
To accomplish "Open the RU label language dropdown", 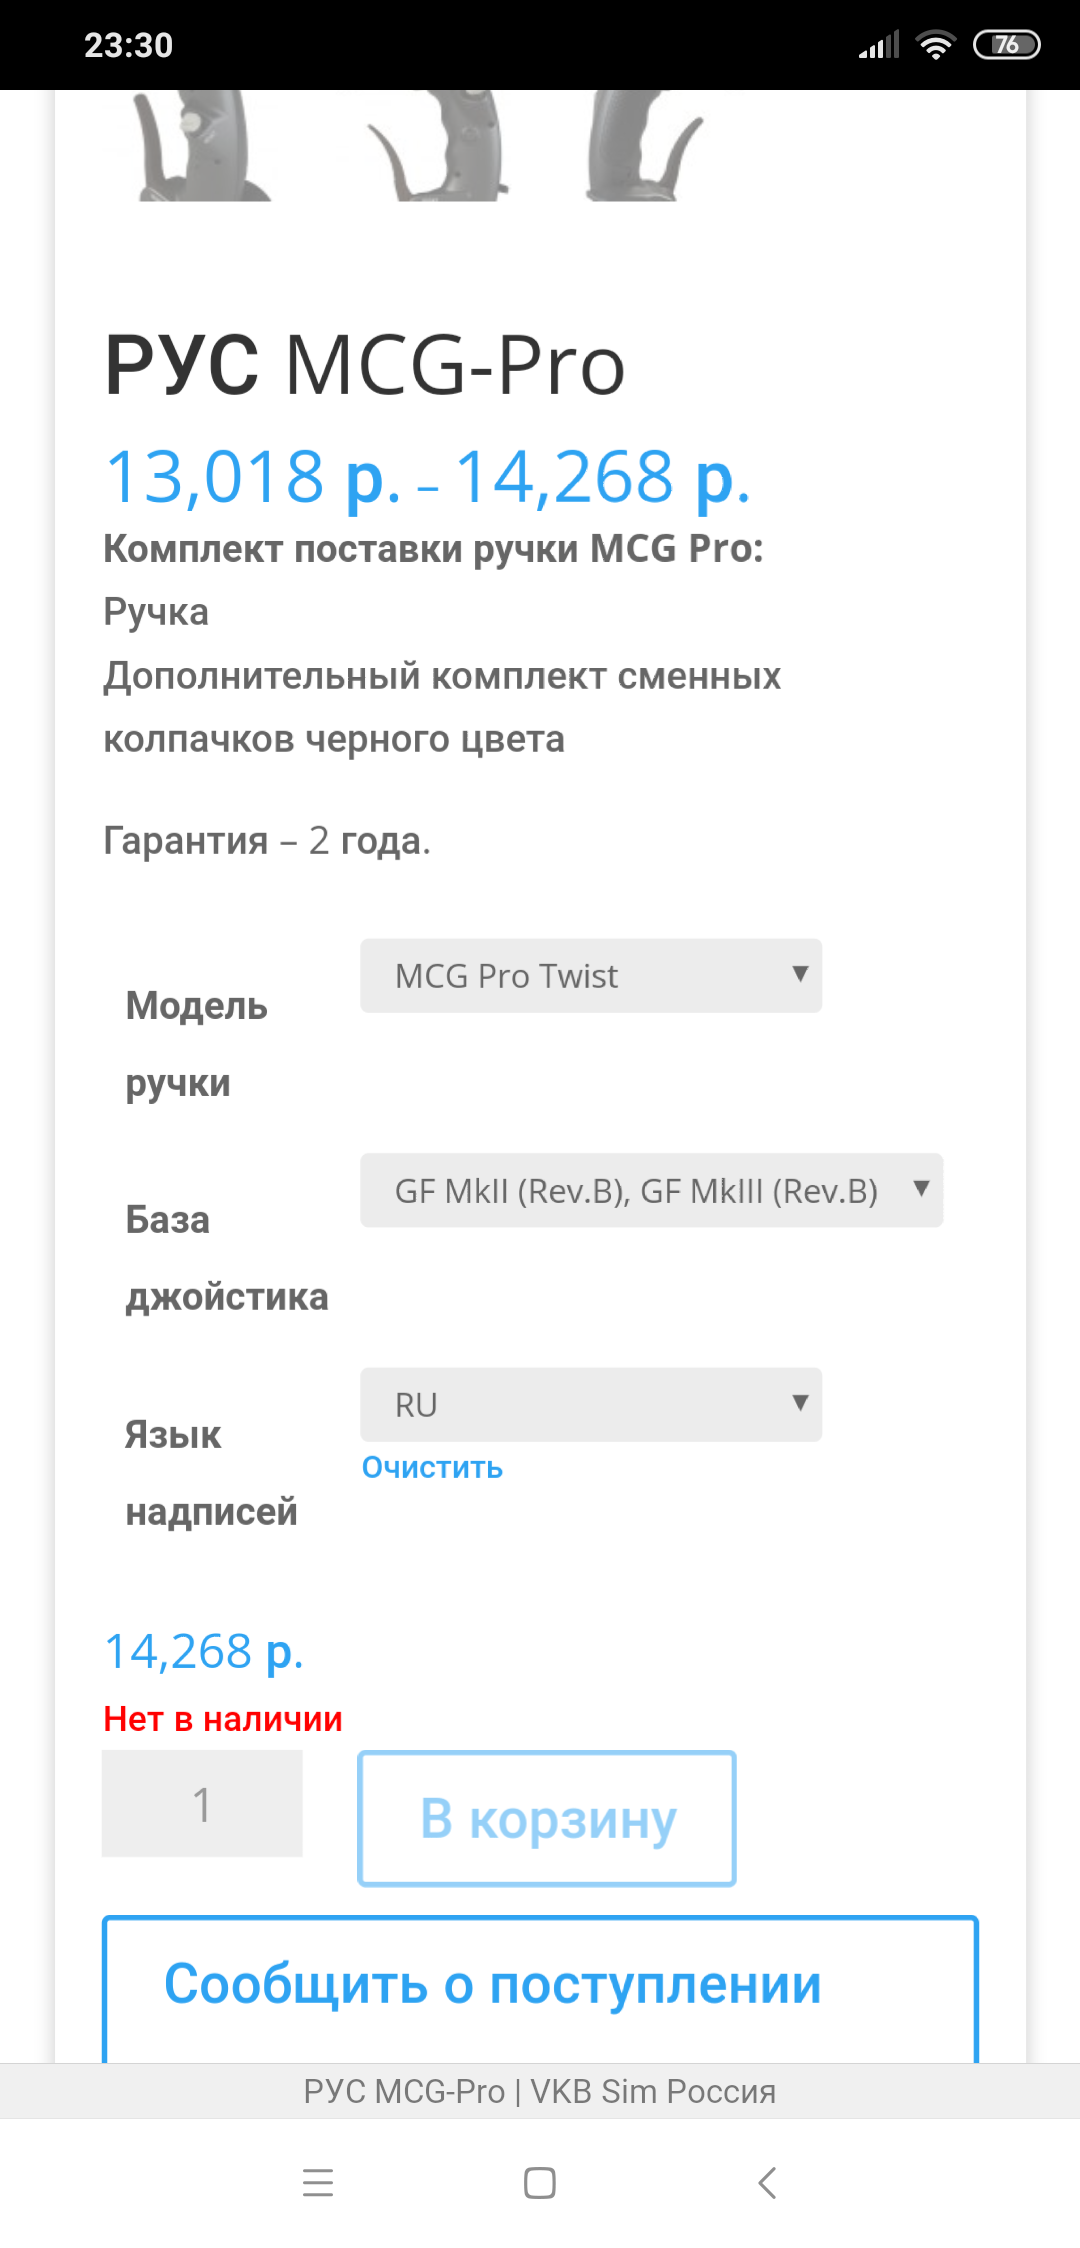I will 591,1404.
